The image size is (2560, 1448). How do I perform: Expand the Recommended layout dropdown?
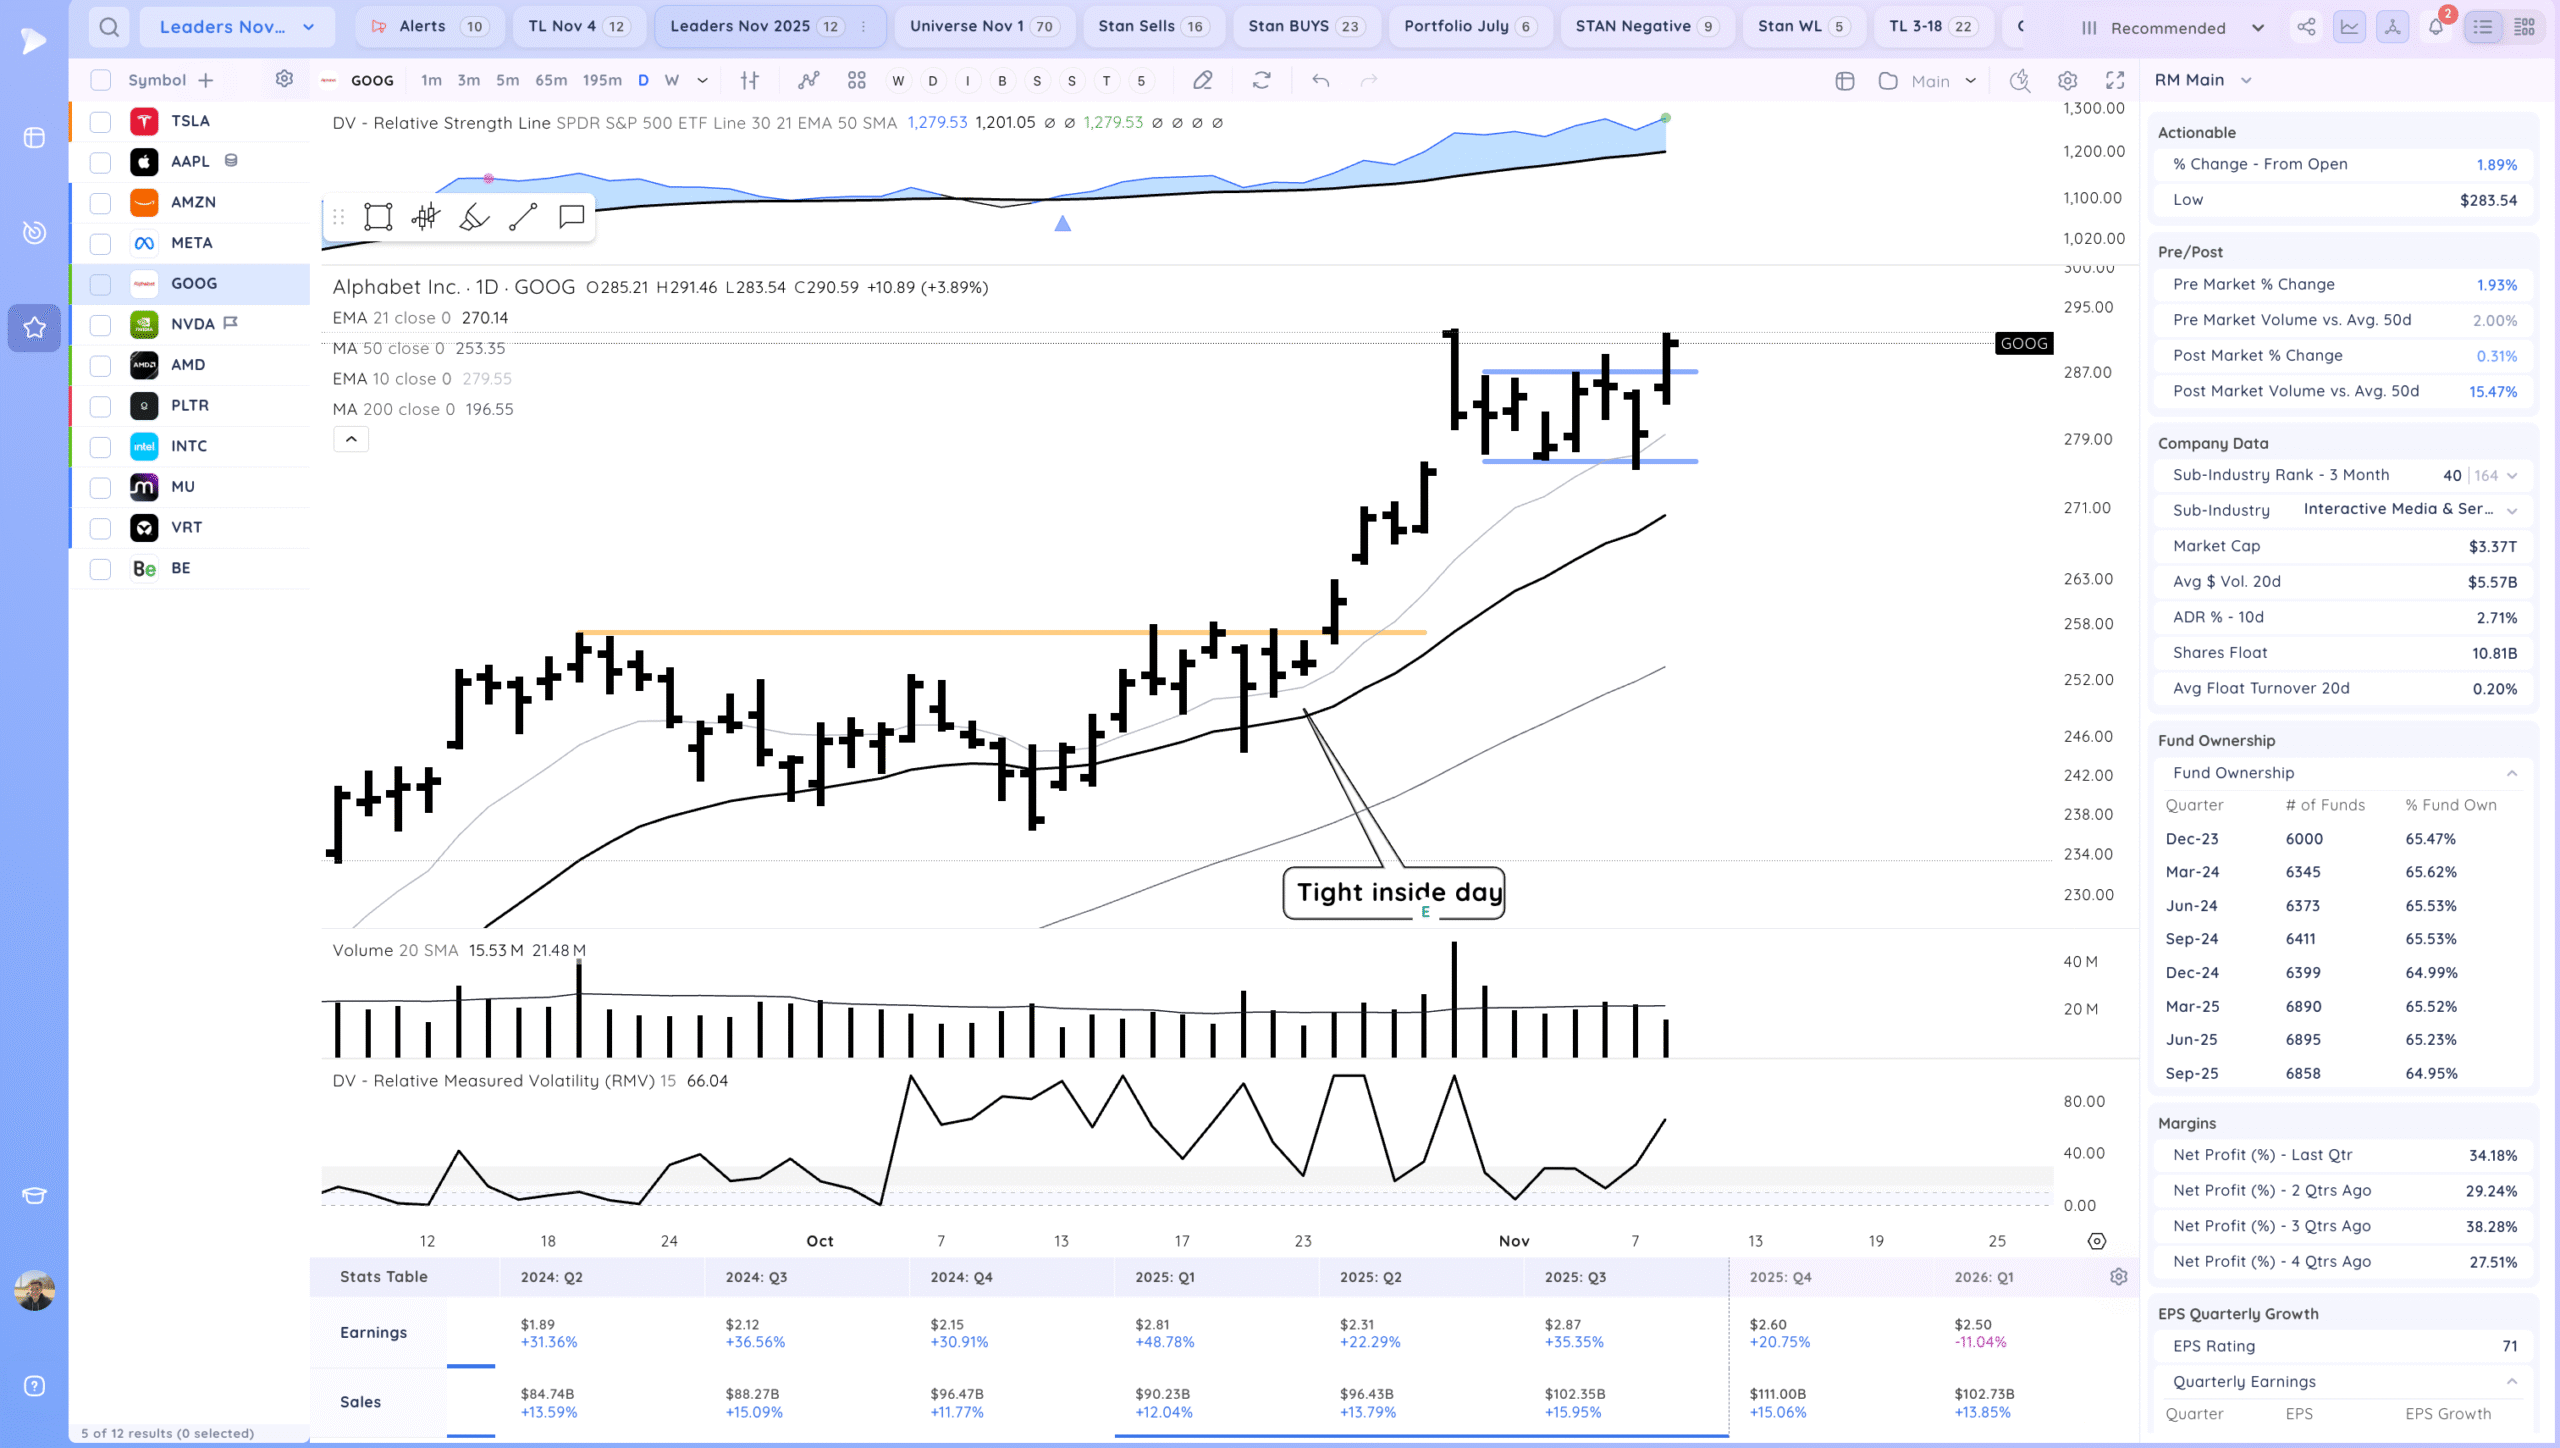click(2257, 28)
